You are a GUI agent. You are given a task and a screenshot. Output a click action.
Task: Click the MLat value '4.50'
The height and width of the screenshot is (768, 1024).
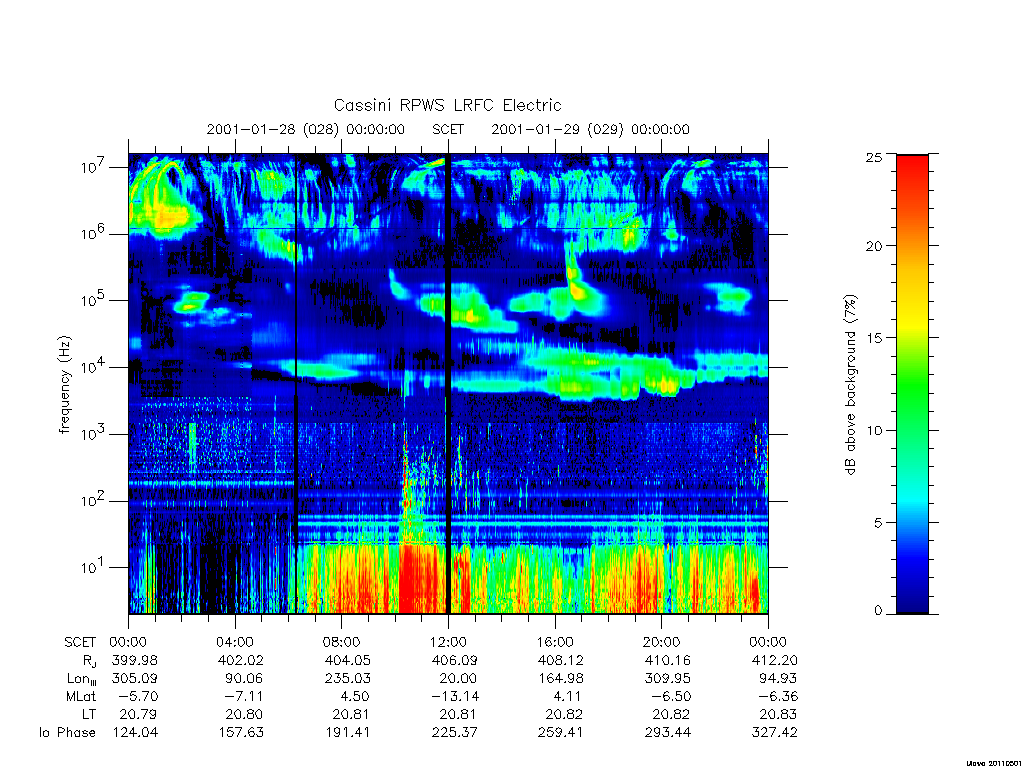(x=355, y=697)
